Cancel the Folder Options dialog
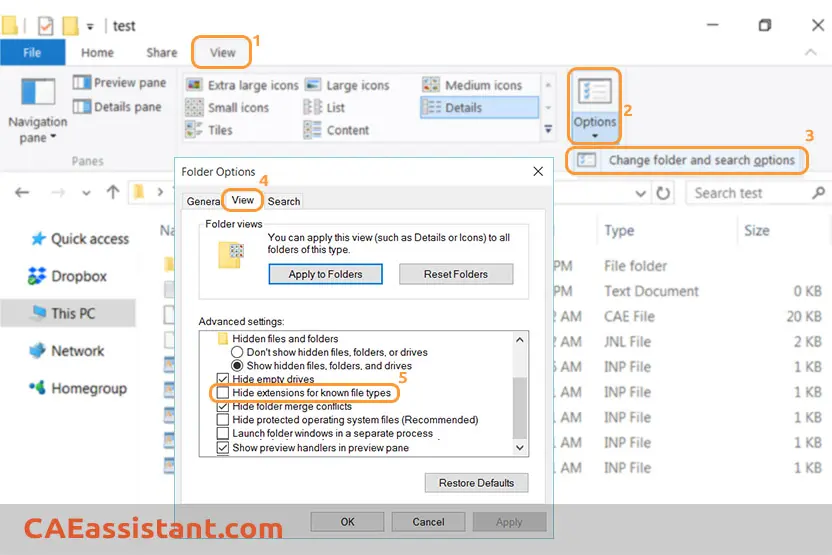This screenshot has height=555, width=832. [428, 522]
